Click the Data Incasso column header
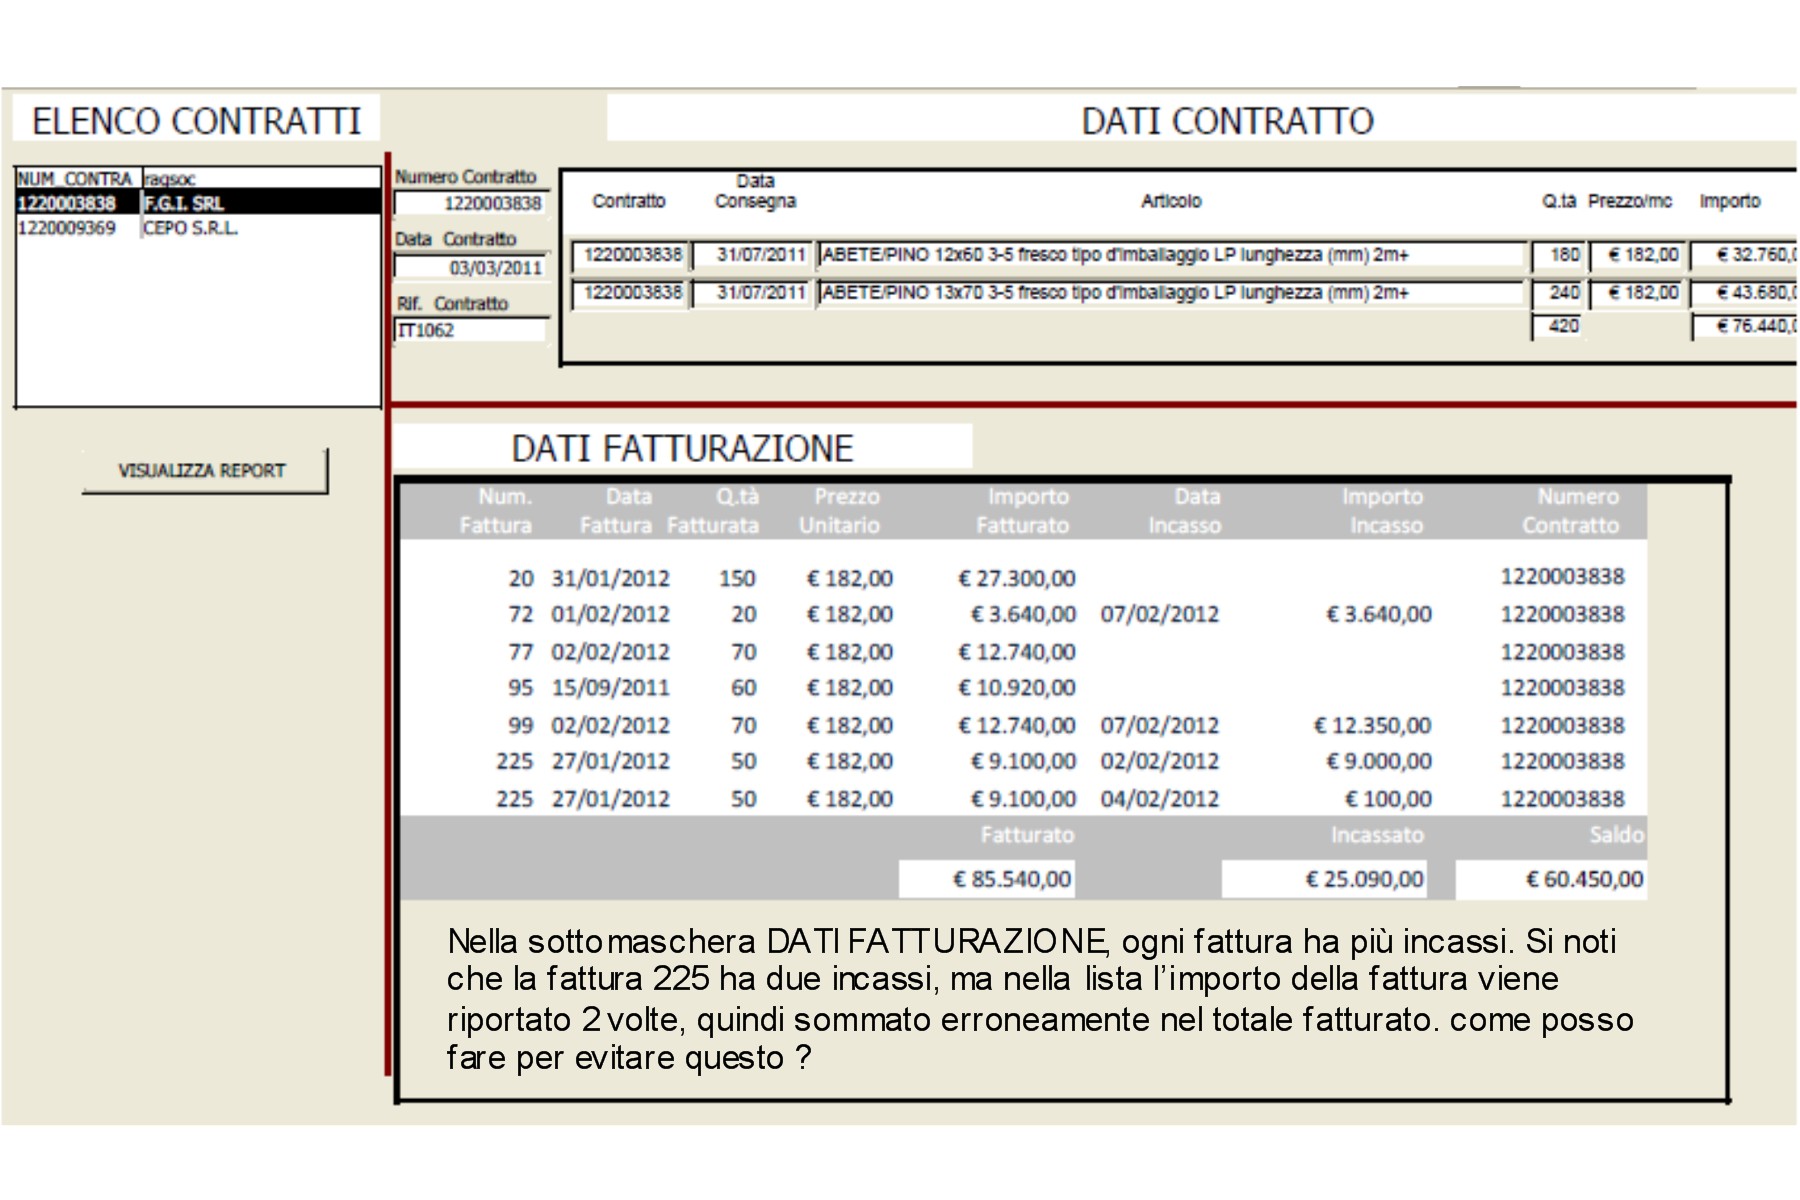This screenshot has height=1200, width=1800. [1185, 511]
